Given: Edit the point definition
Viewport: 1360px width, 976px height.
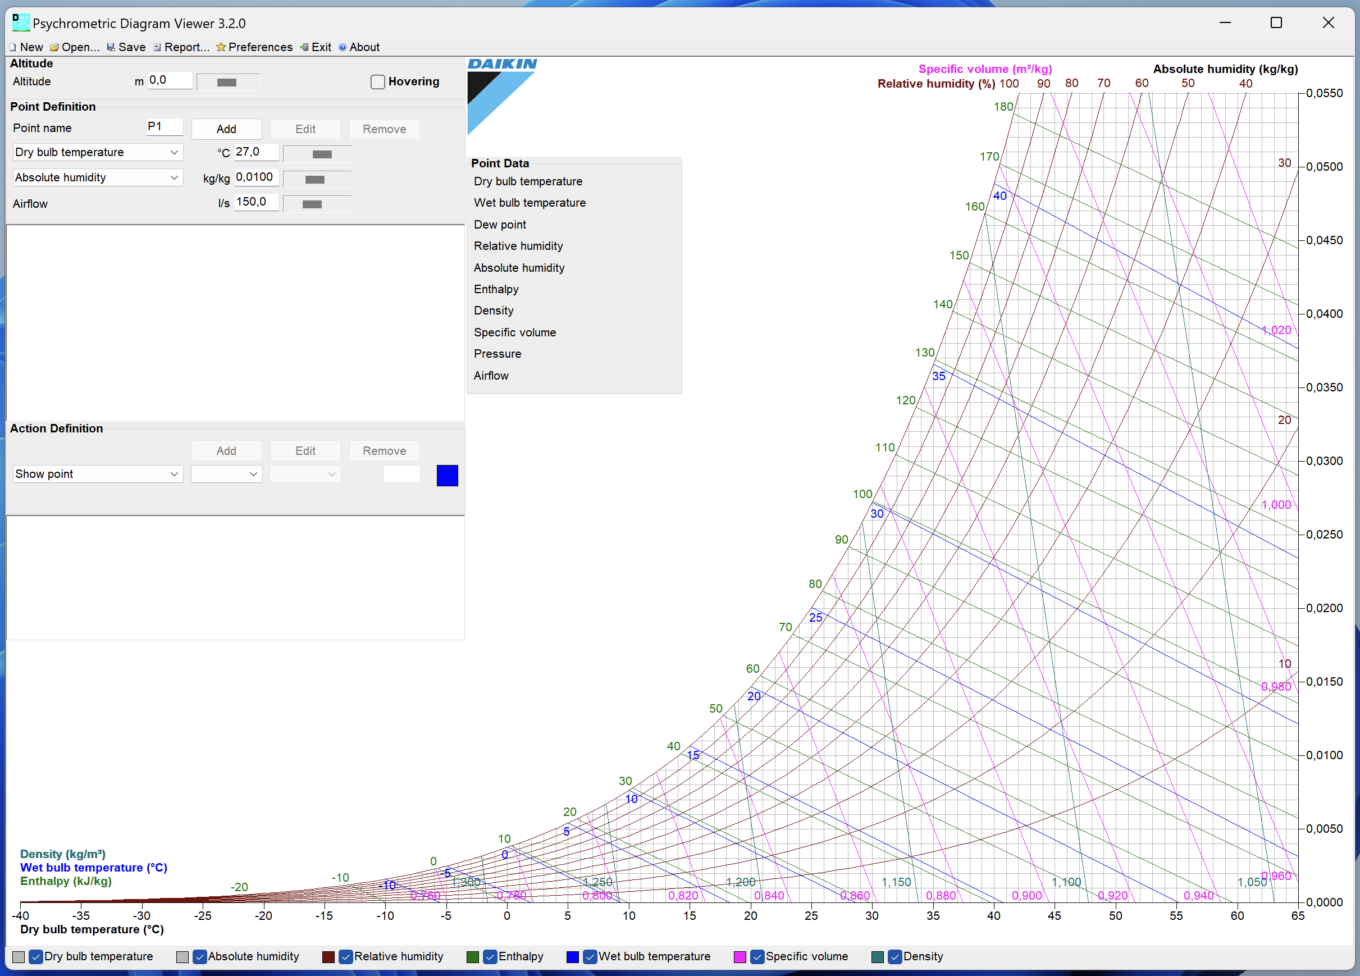Looking at the screenshot, I should pyautogui.click(x=305, y=128).
